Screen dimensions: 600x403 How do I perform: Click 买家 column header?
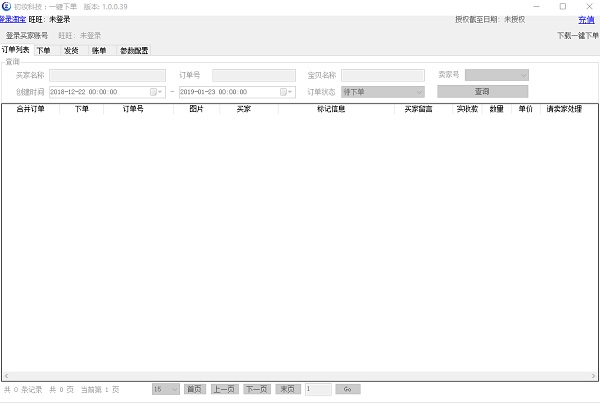tap(243, 109)
